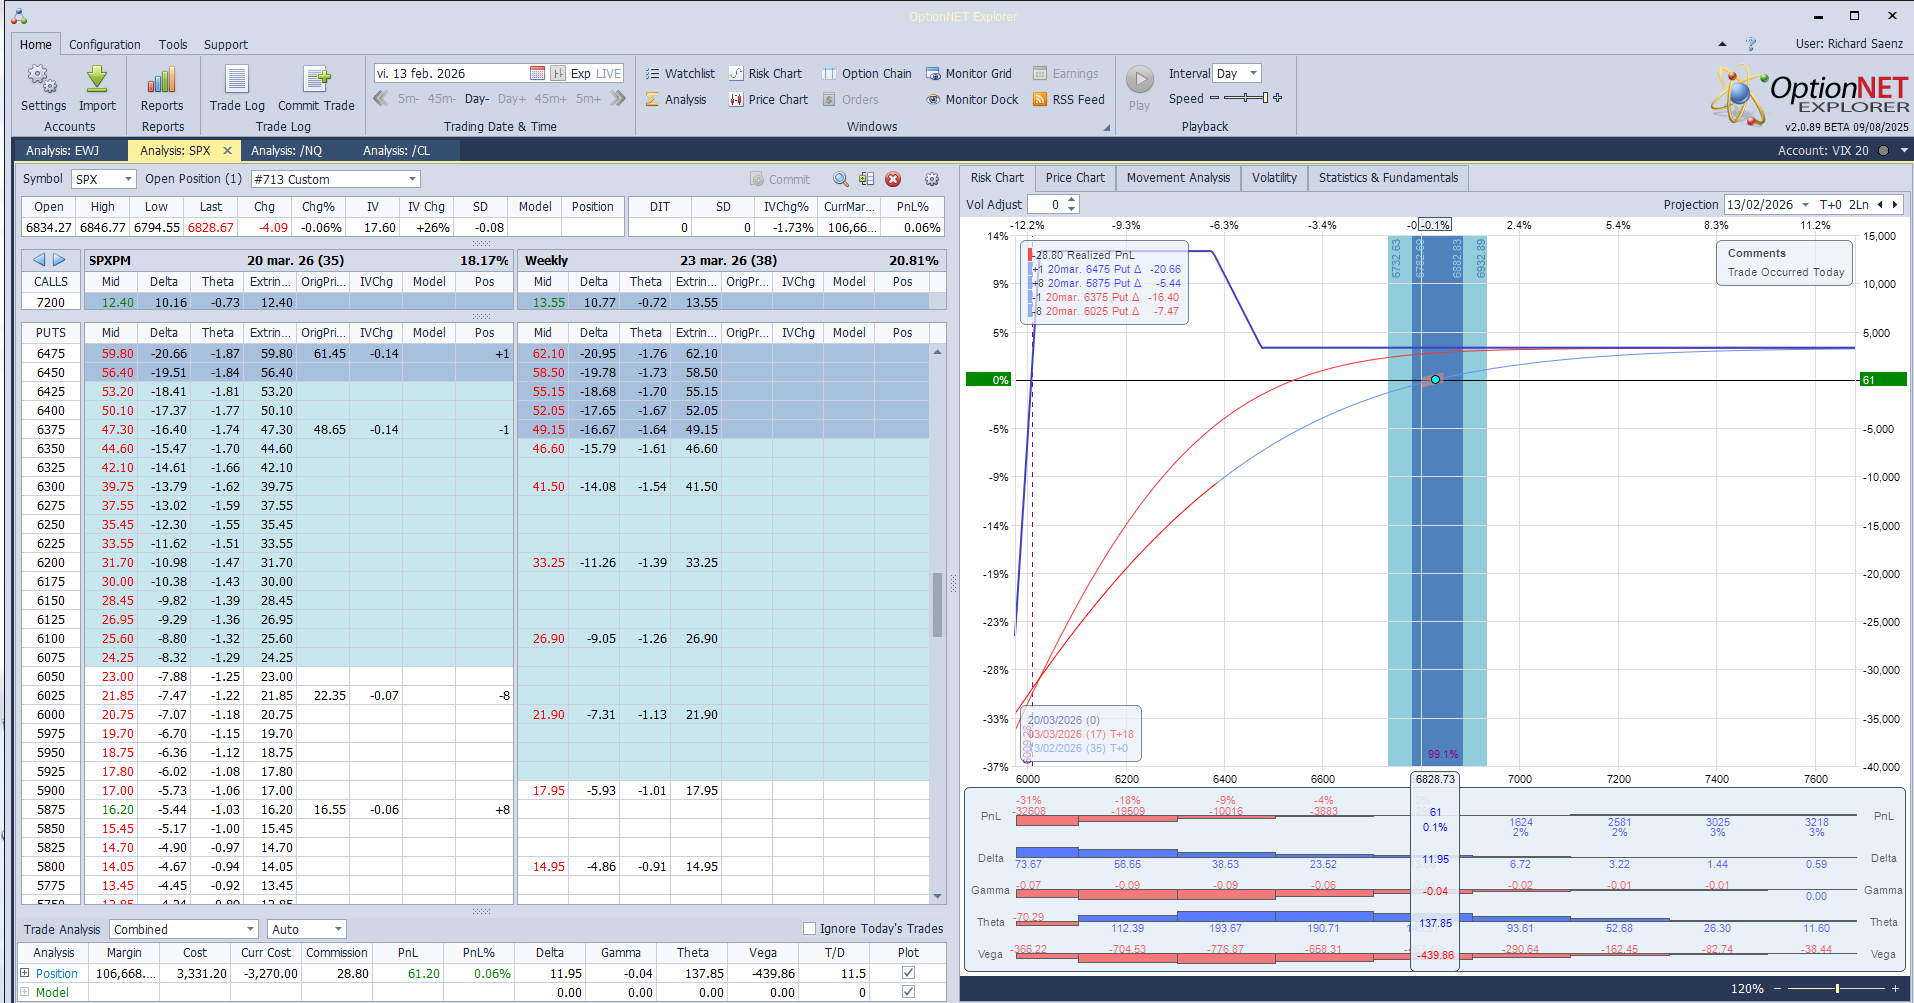This screenshot has height=1003, width=1914.
Task: Toggle Ignore Today's Trades checkbox
Action: click(x=810, y=928)
